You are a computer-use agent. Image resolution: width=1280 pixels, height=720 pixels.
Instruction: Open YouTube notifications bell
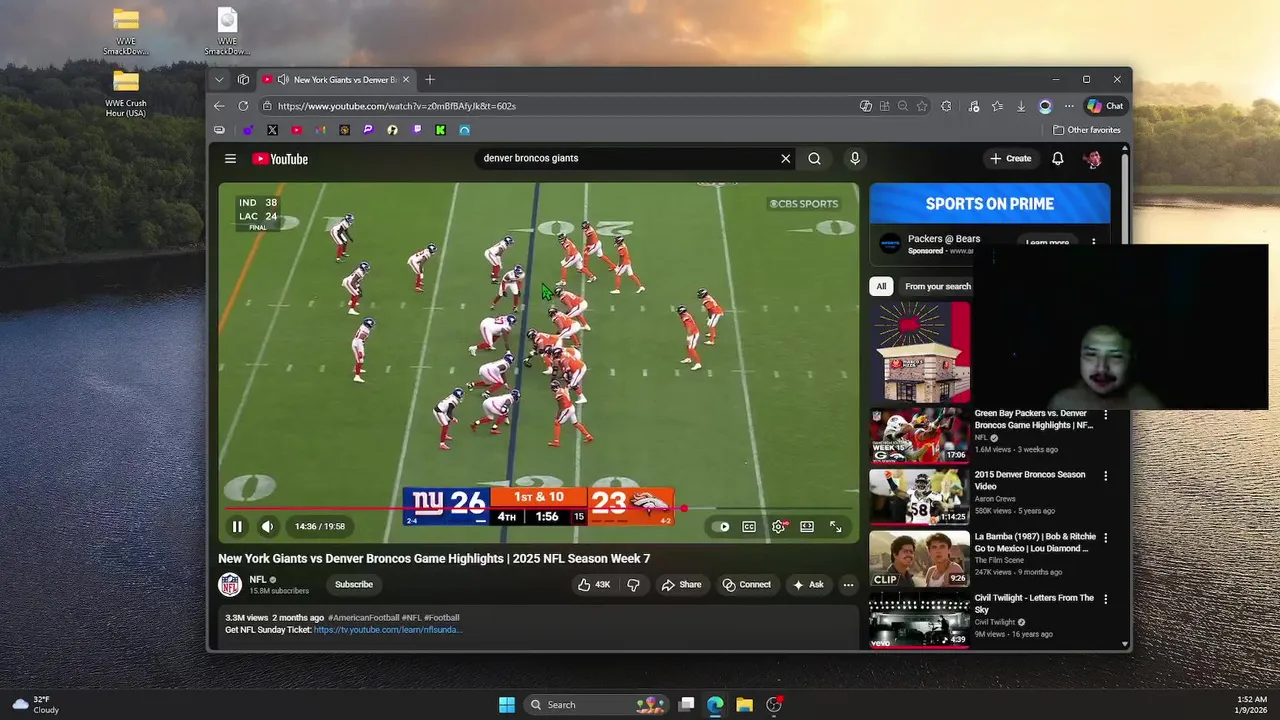tap(1057, 158)
